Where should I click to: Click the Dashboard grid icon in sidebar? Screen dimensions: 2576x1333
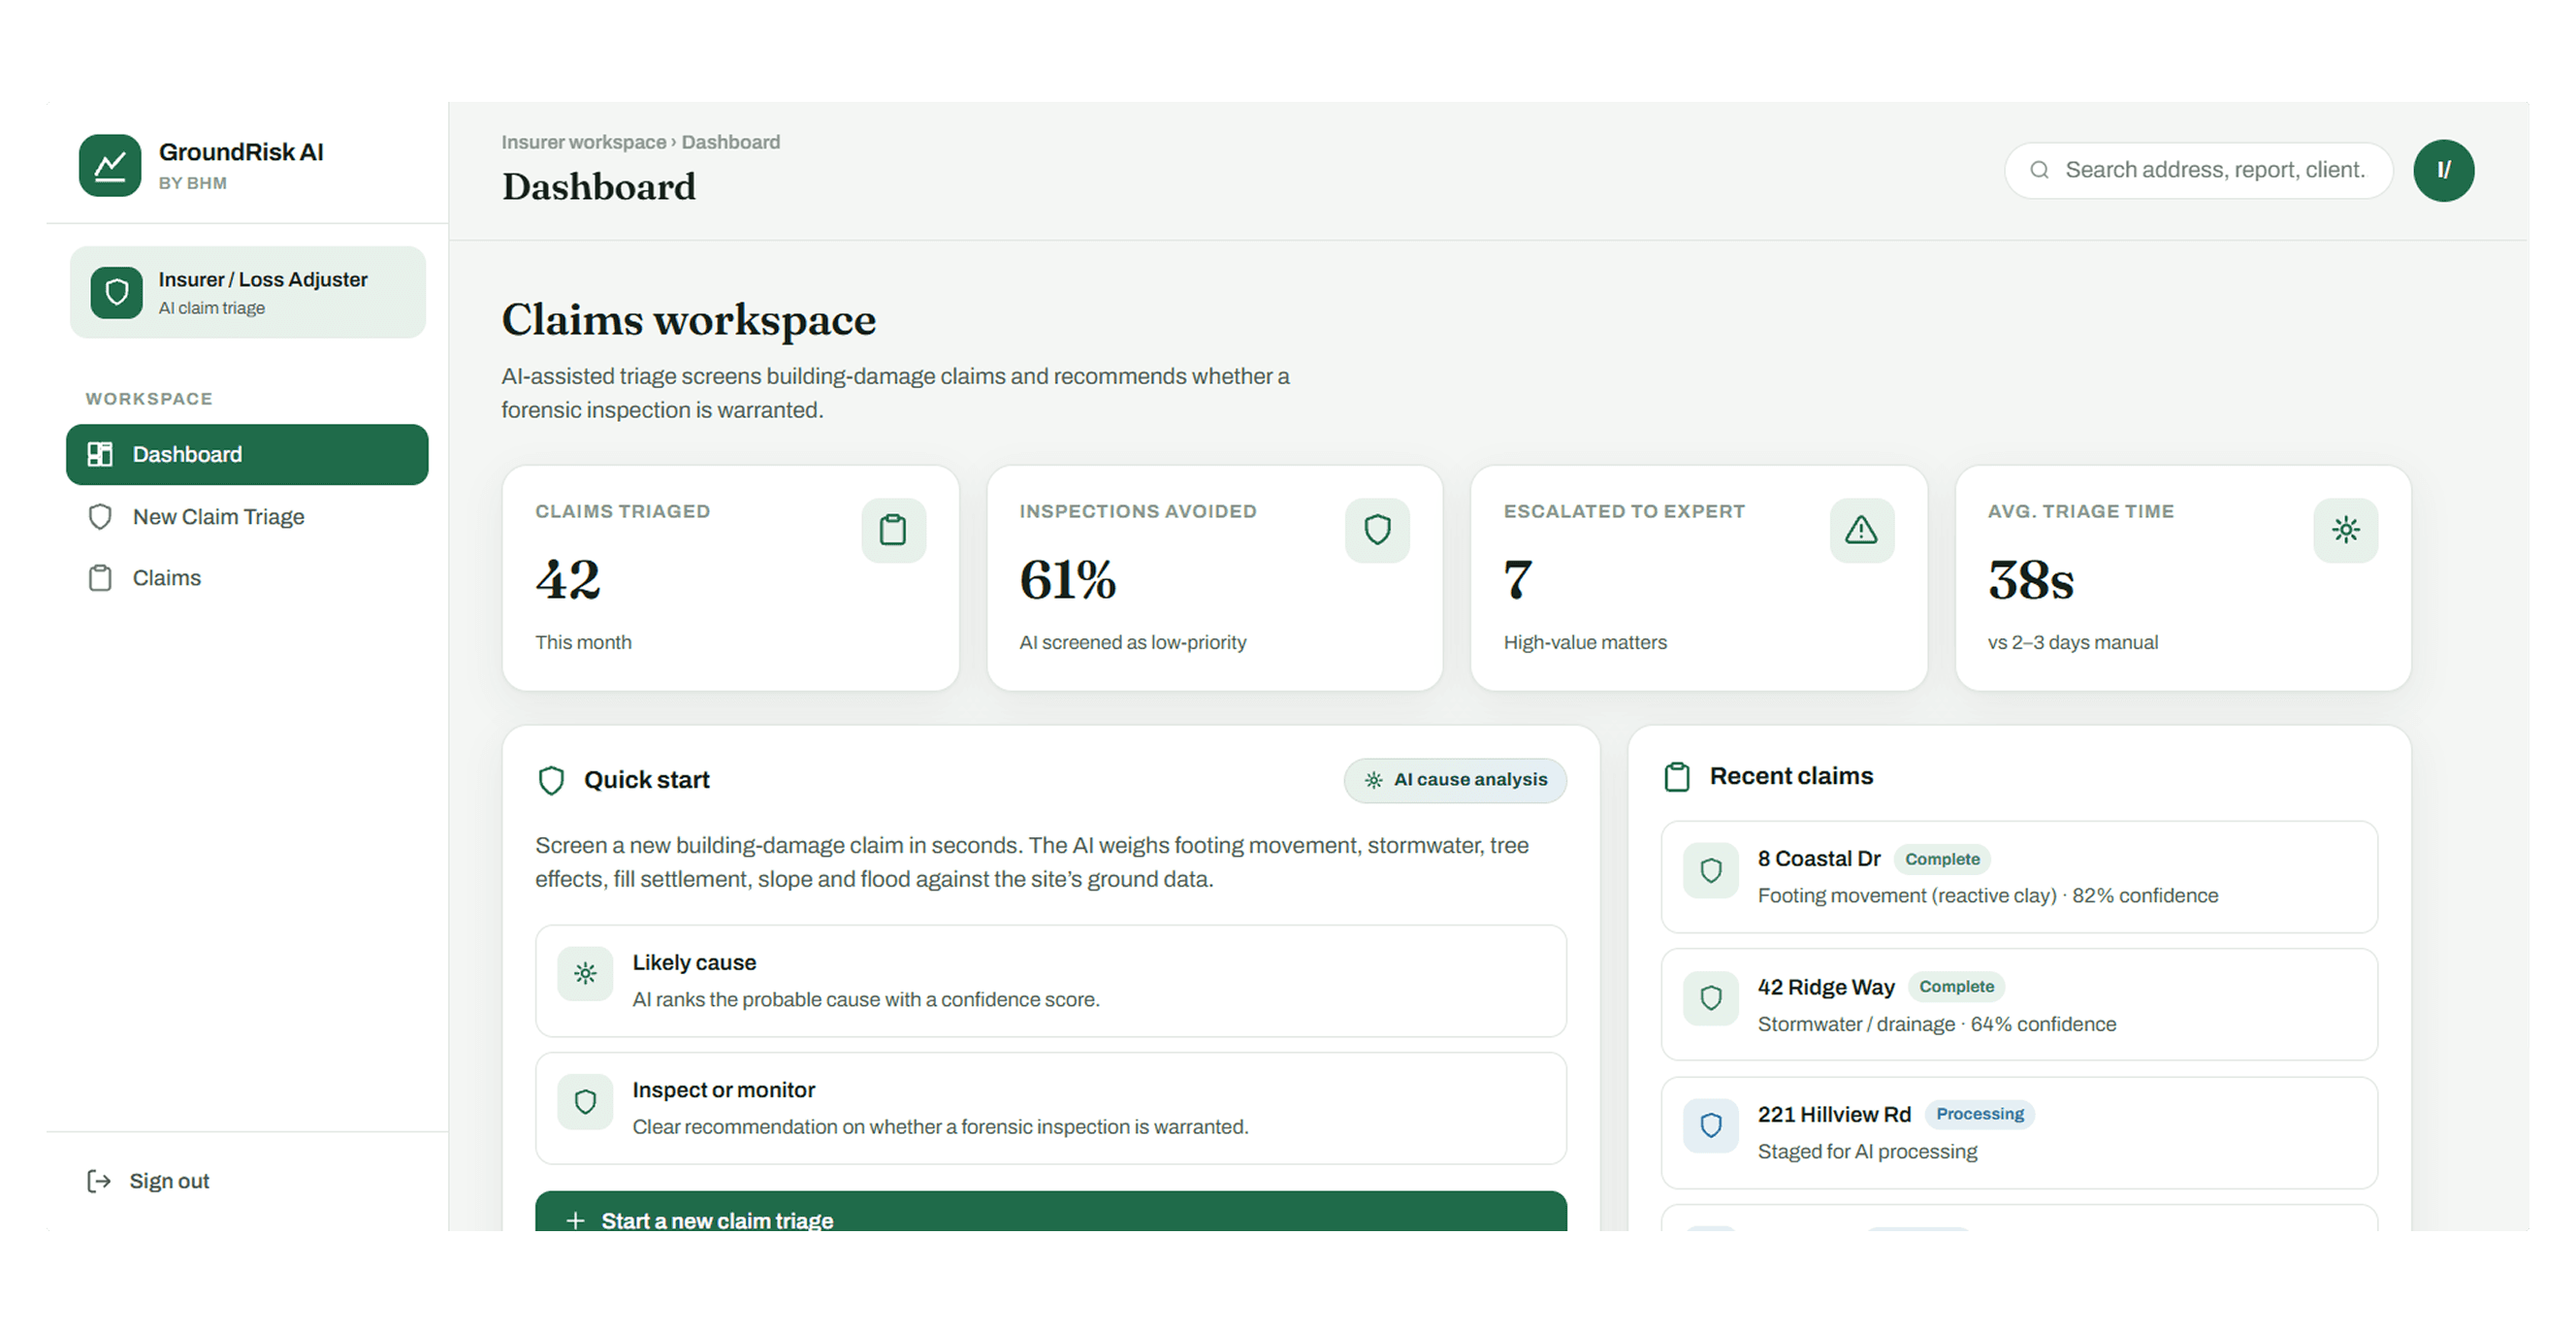(100, 454)
